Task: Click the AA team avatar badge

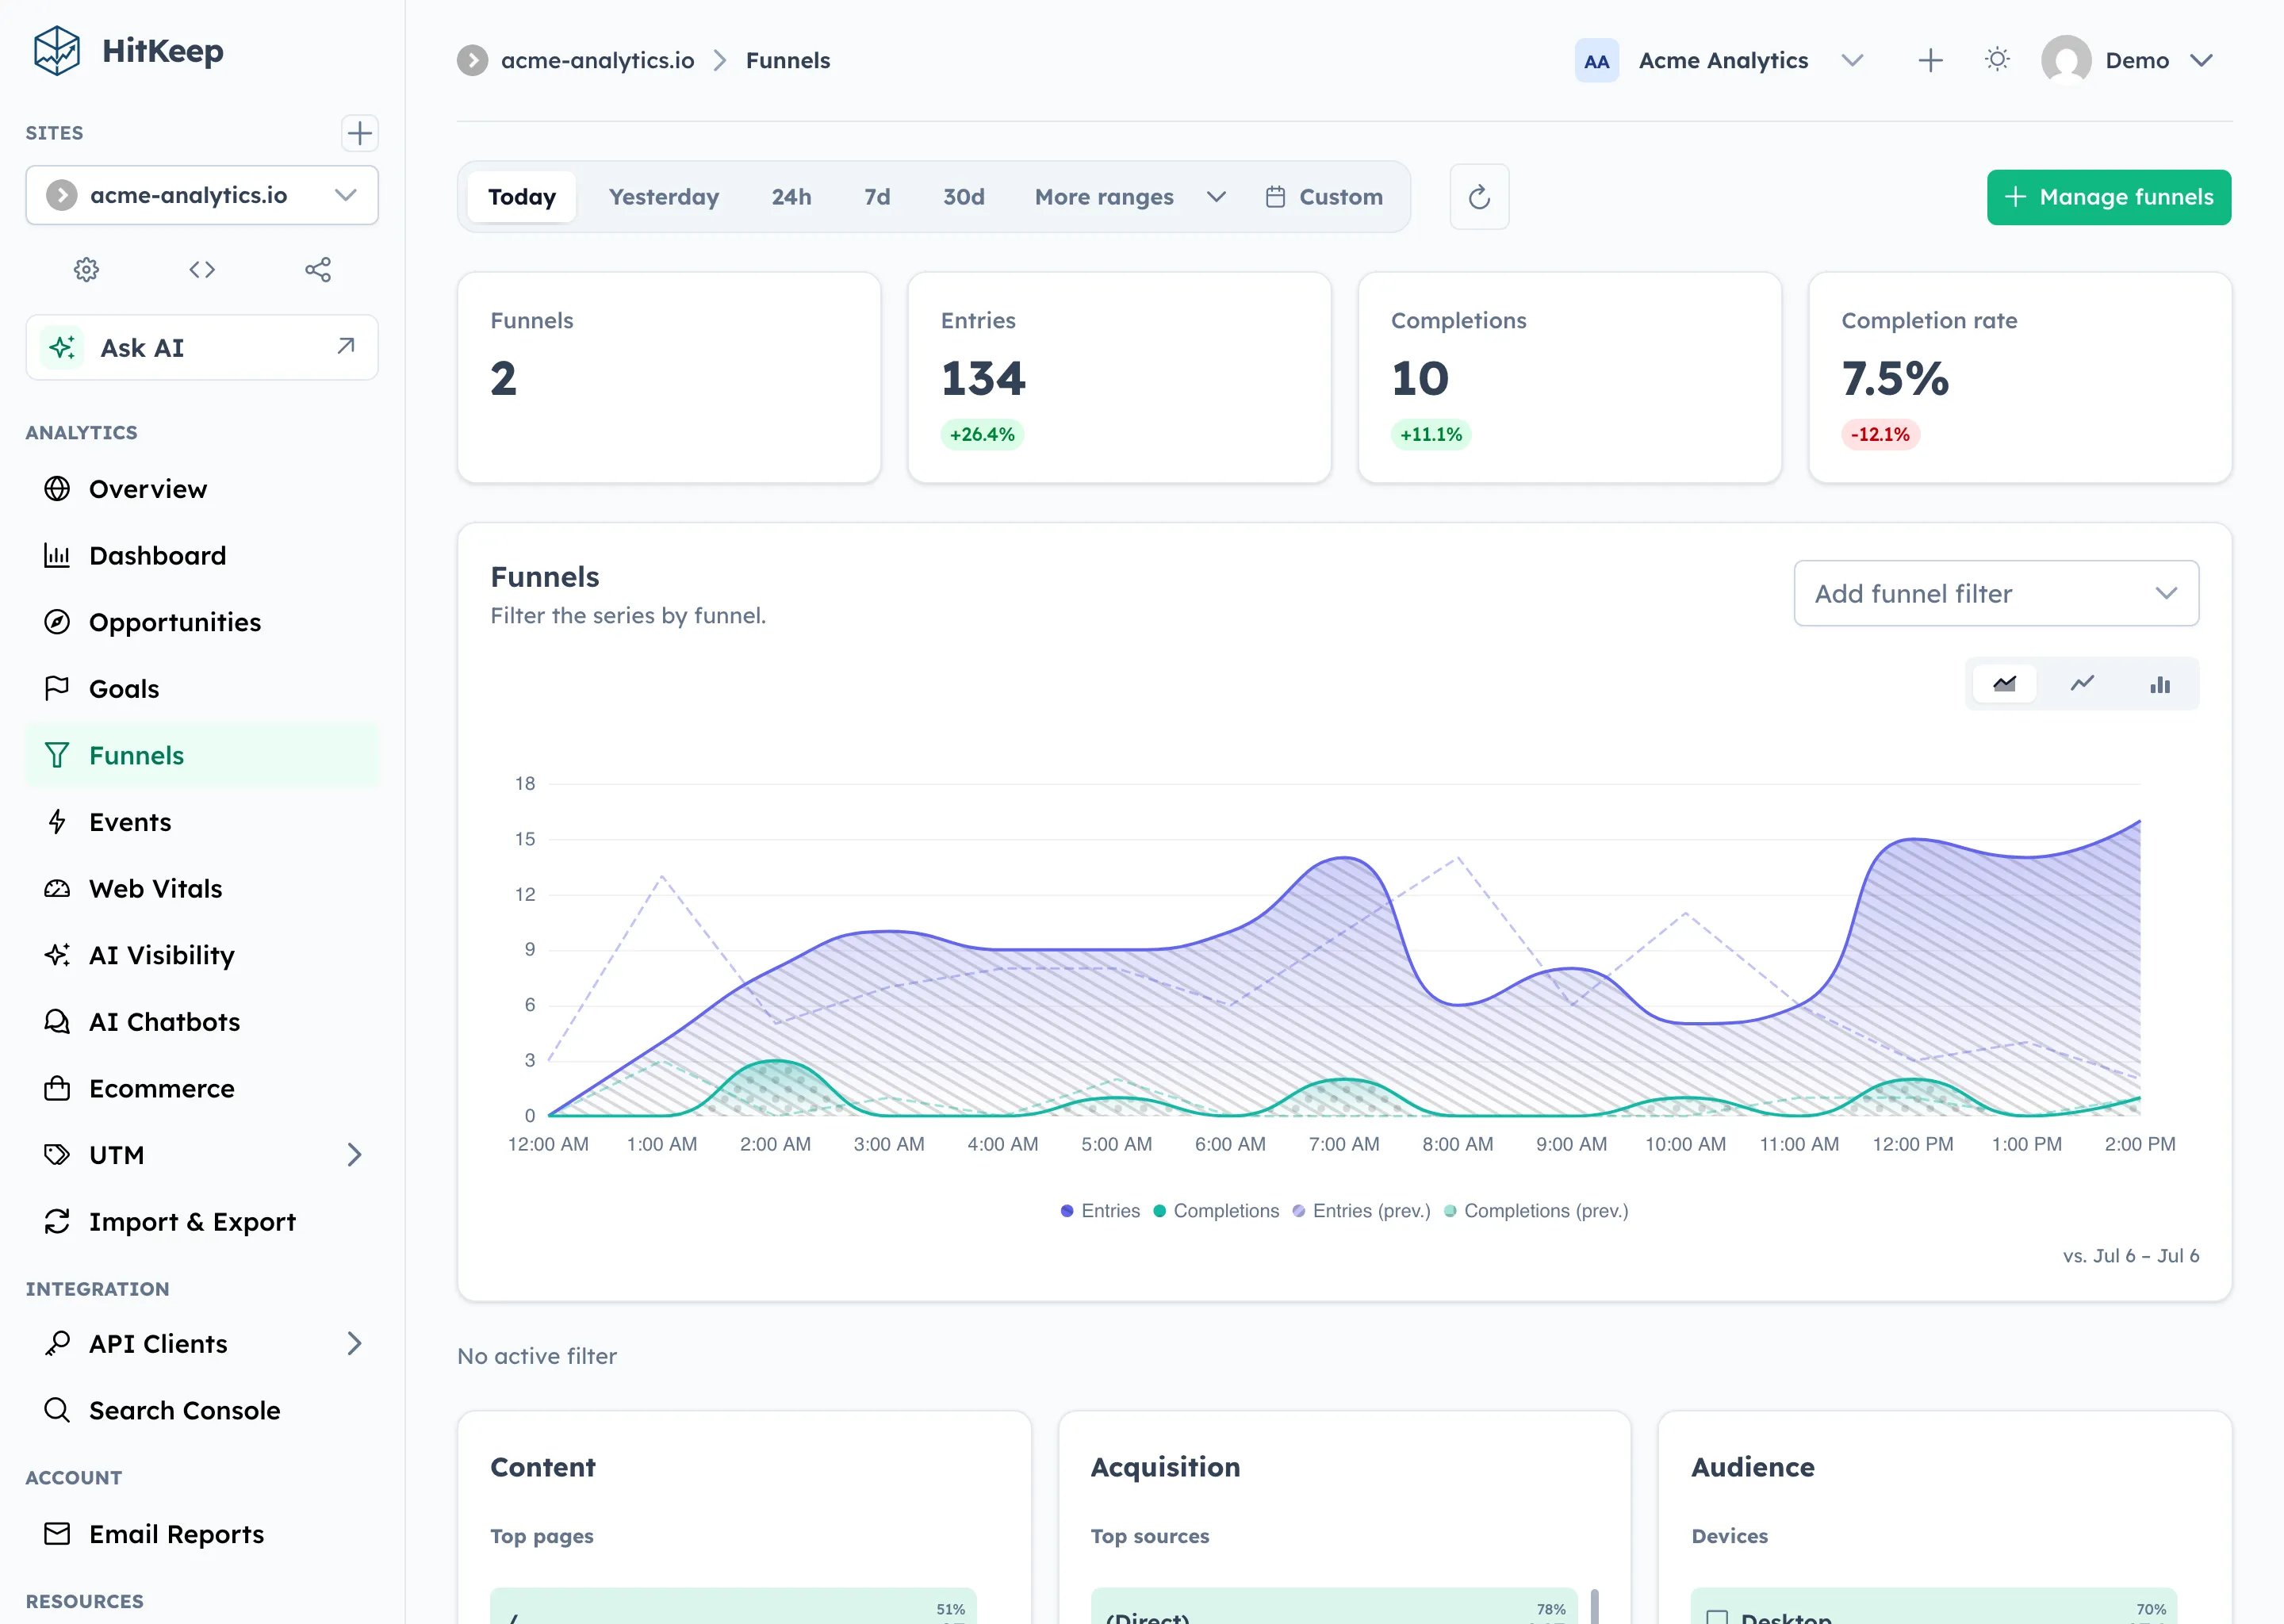Action: pyautogui.click(x=1596, y=61)
